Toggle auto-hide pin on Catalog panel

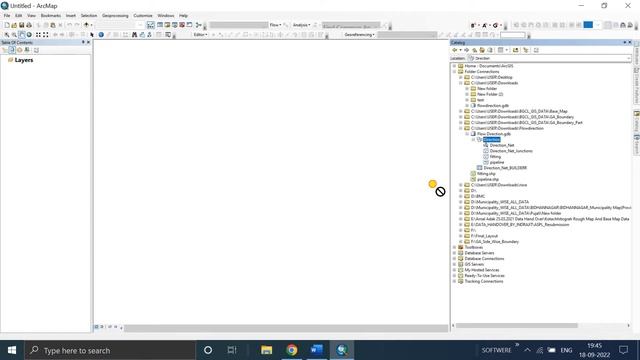coord(624,42)
